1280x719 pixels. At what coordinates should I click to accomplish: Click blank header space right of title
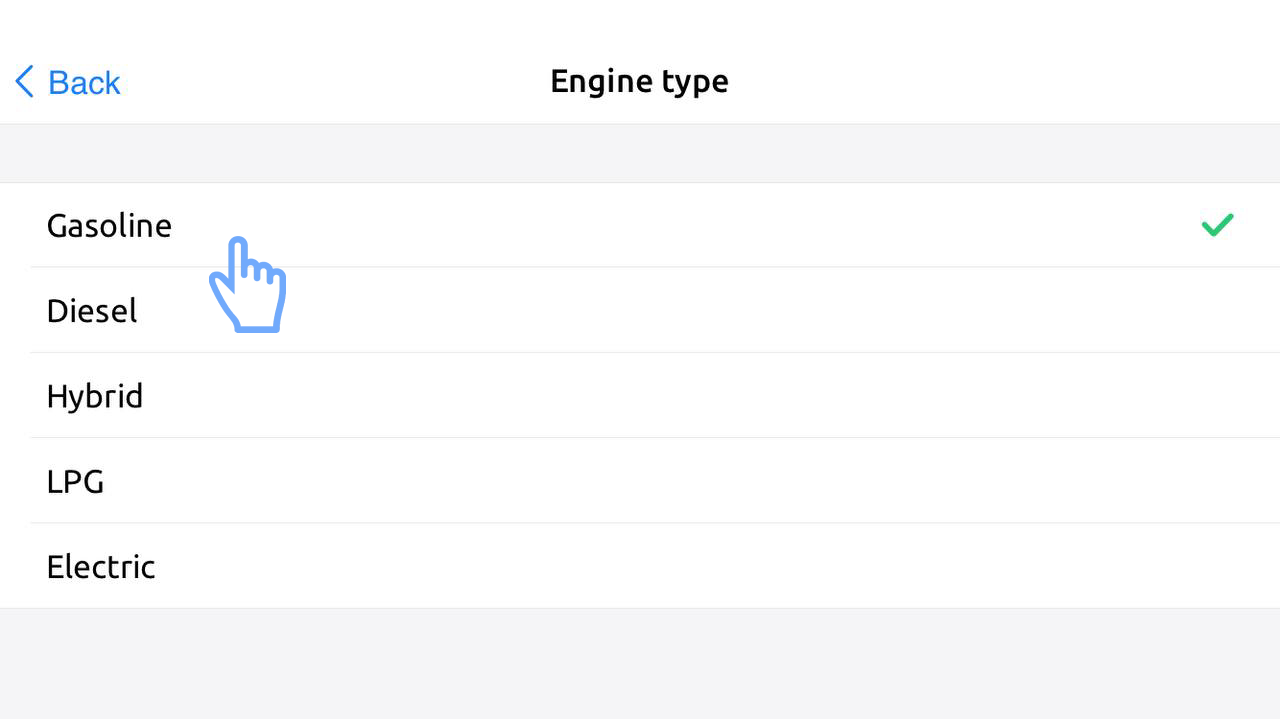1000,81
